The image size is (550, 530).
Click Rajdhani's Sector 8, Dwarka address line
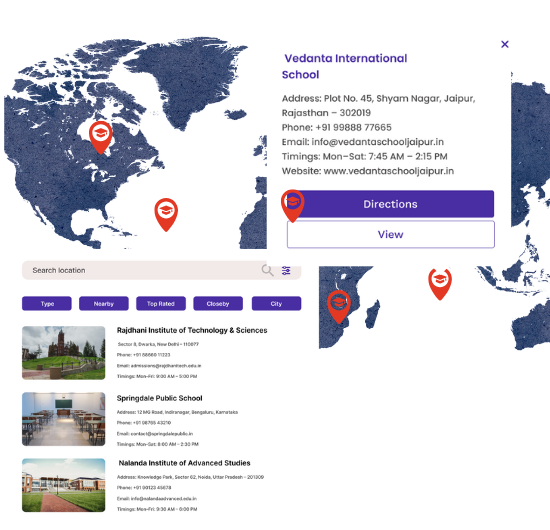(158, 344)
